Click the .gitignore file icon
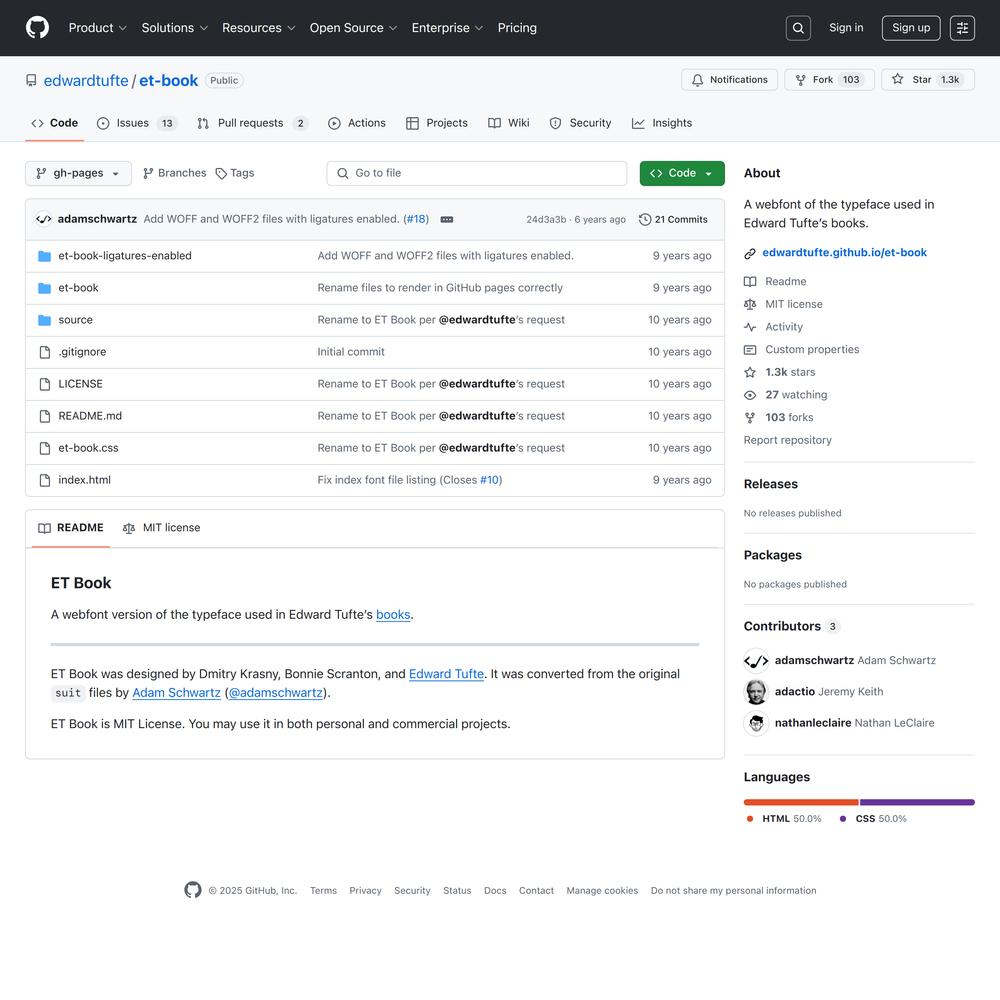Viewport: 1000px width, 1000px height. pos(45,352)
